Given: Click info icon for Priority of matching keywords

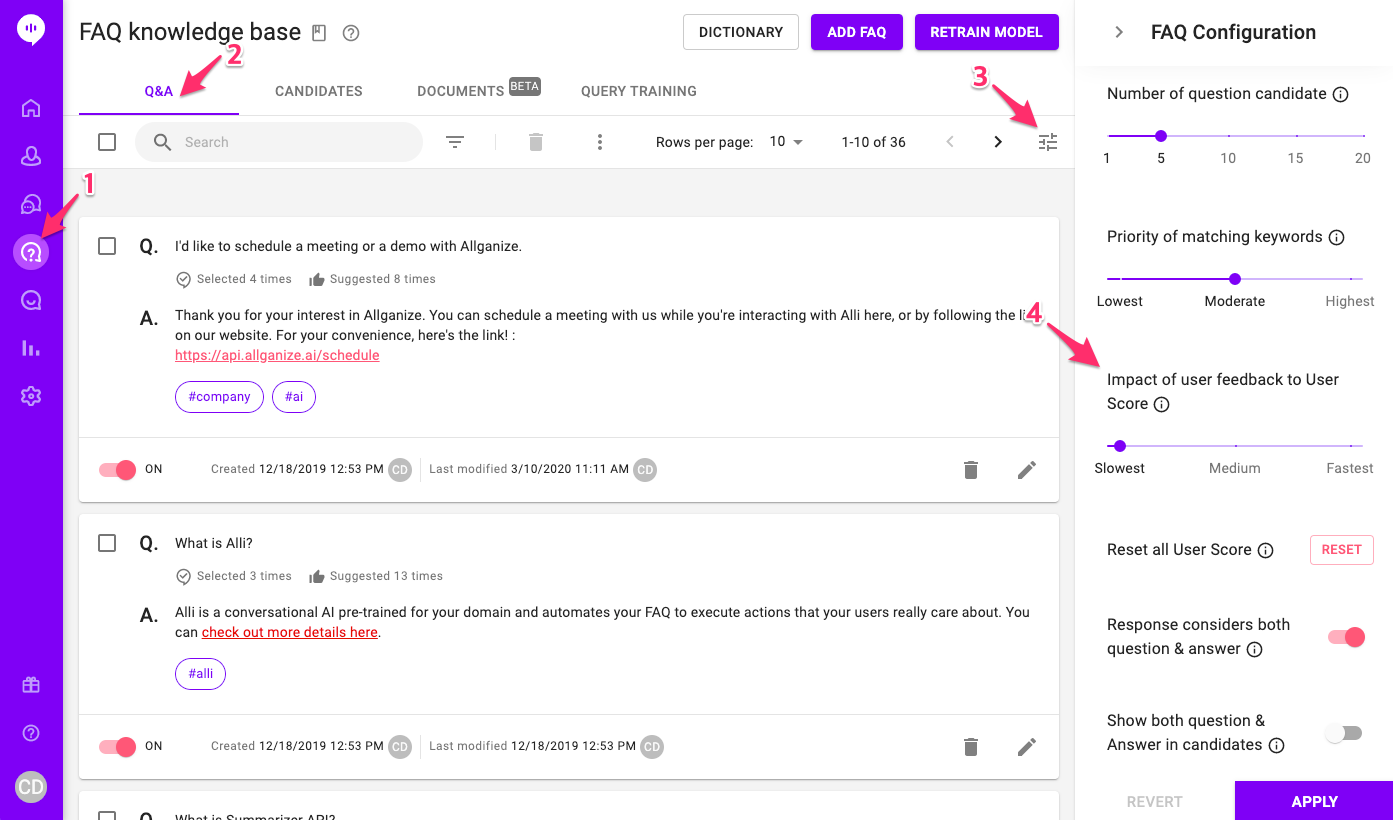Looking at the screenshot, I should [x=1337, y=237].
